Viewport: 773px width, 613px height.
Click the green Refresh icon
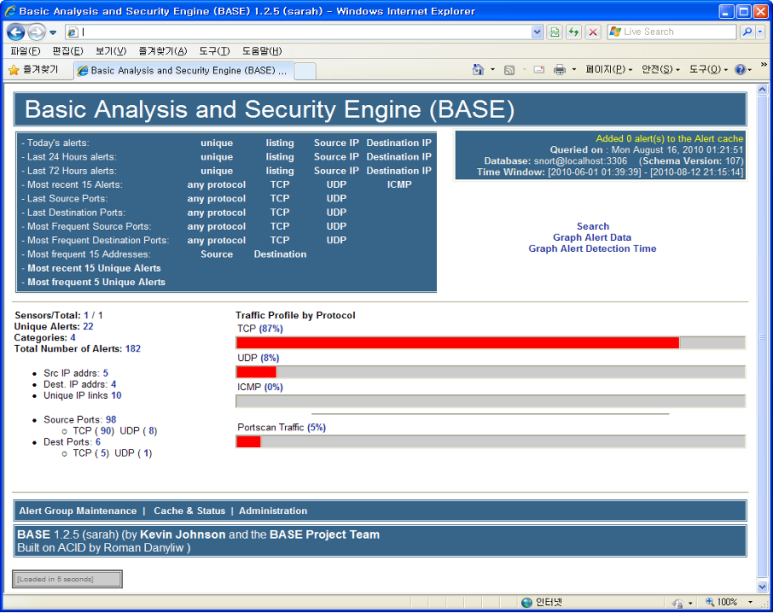(x=574, y=32)
